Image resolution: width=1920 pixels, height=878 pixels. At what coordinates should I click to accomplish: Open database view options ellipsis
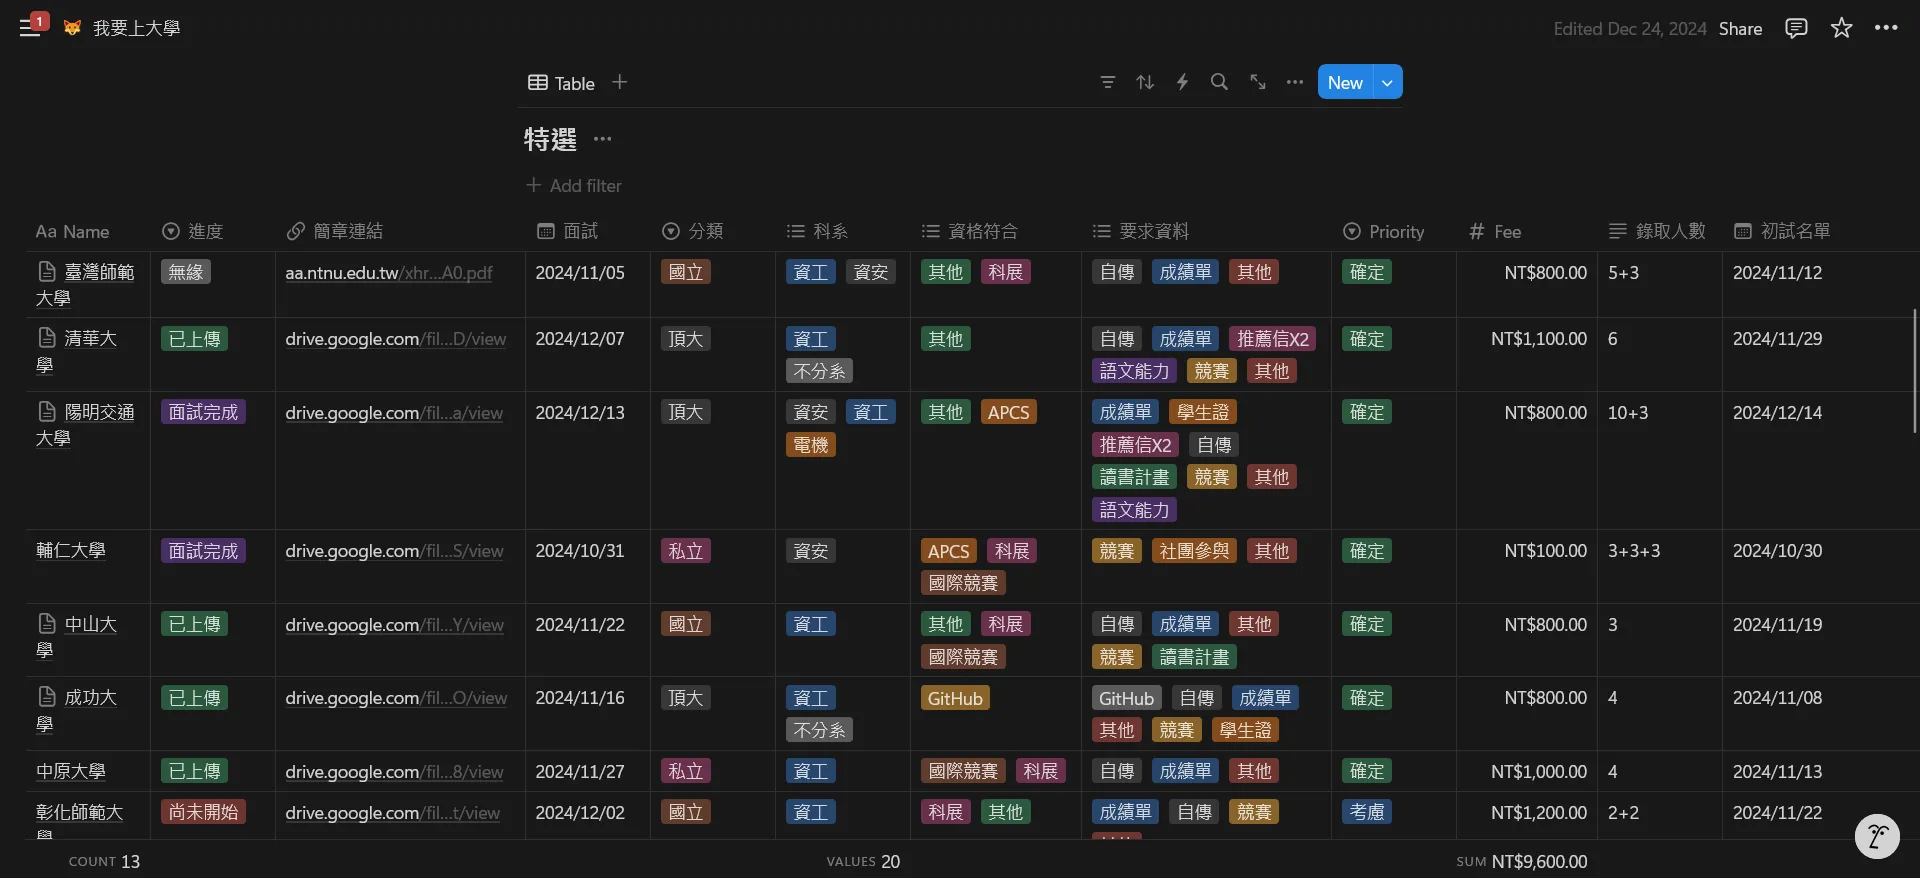pos(1295,82)
